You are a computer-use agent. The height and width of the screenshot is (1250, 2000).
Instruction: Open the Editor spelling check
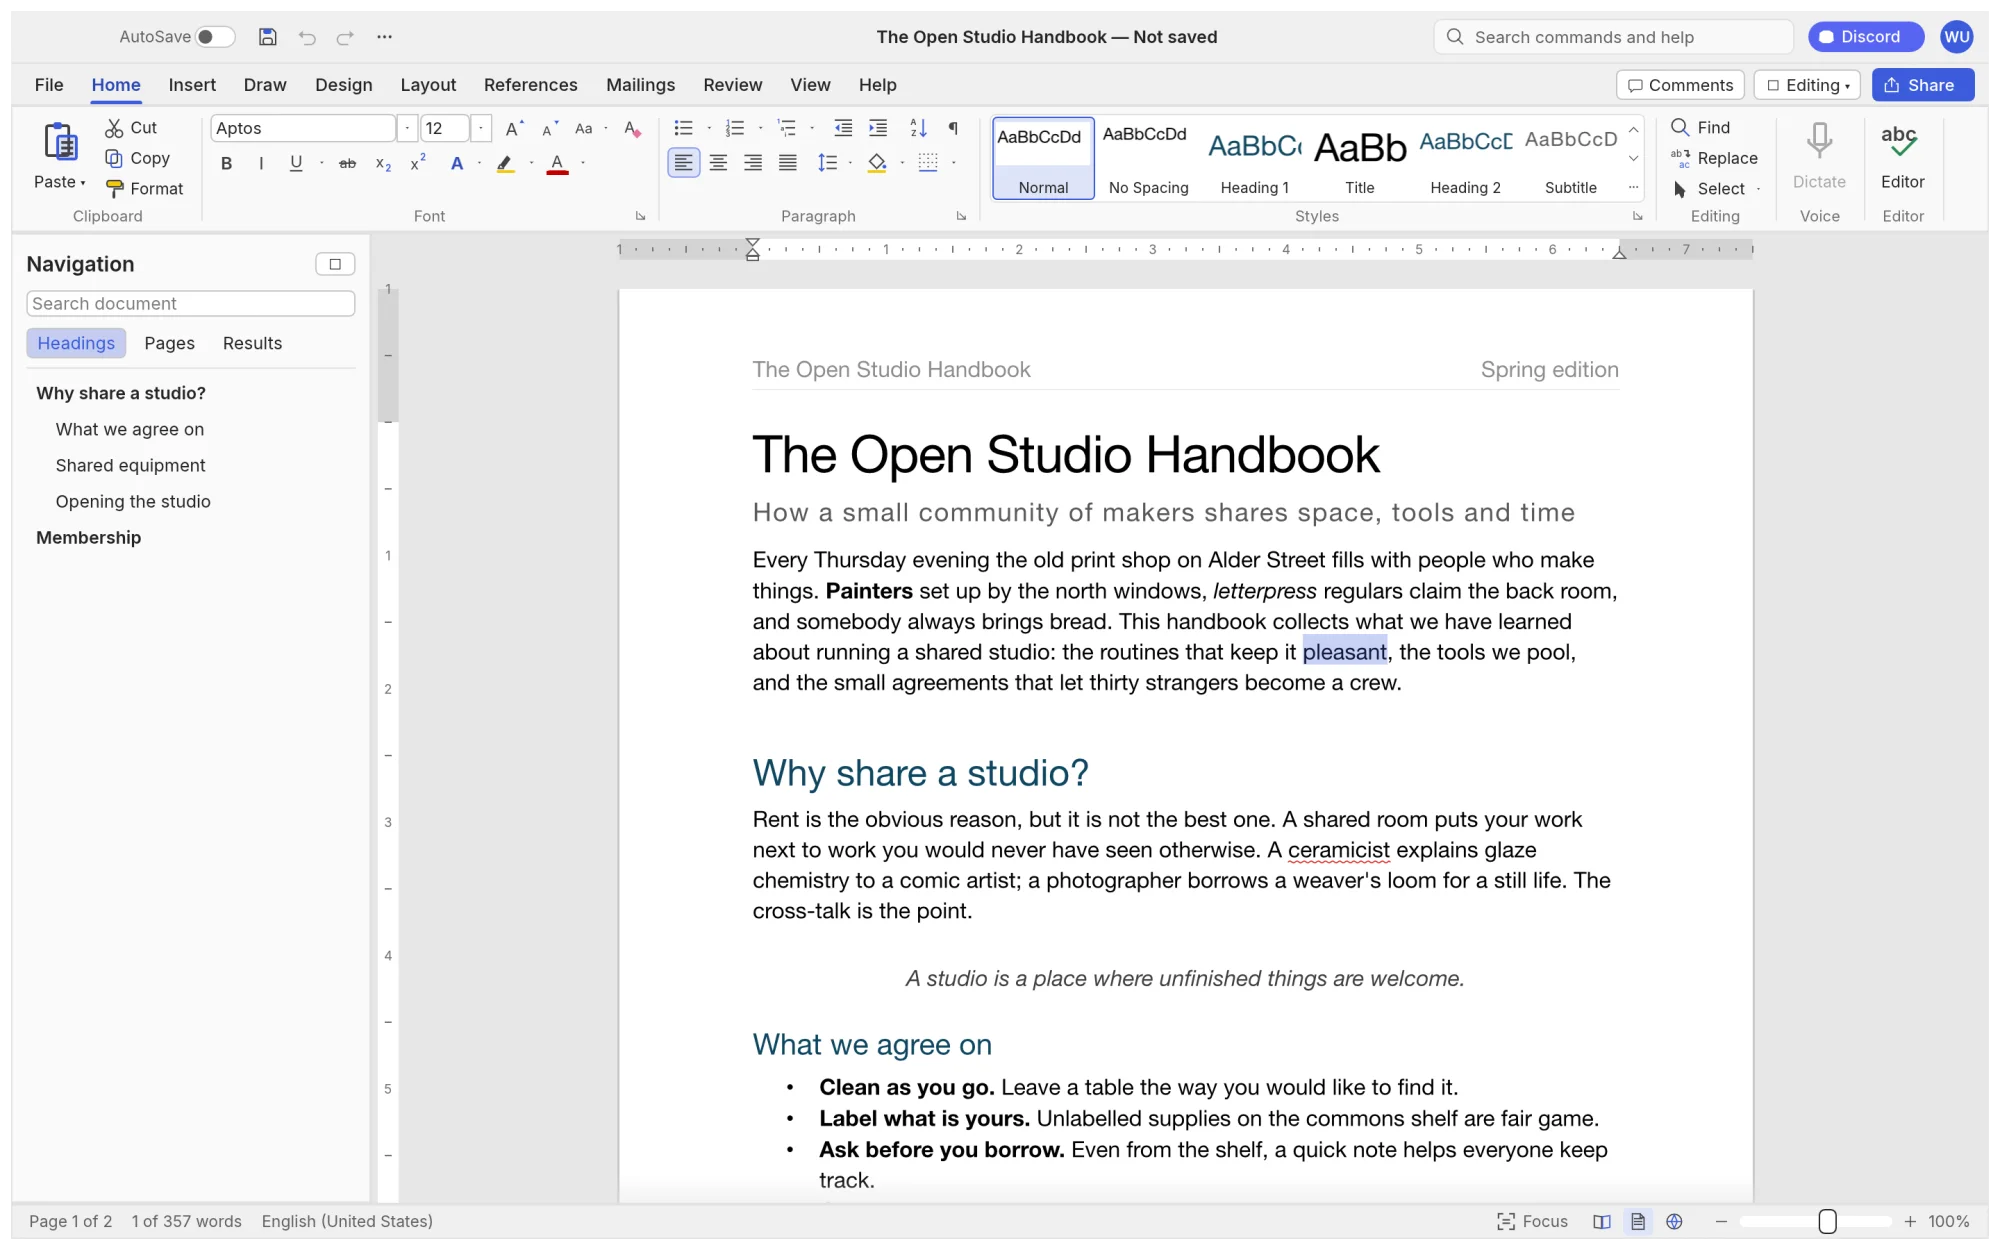(1902, 156)
